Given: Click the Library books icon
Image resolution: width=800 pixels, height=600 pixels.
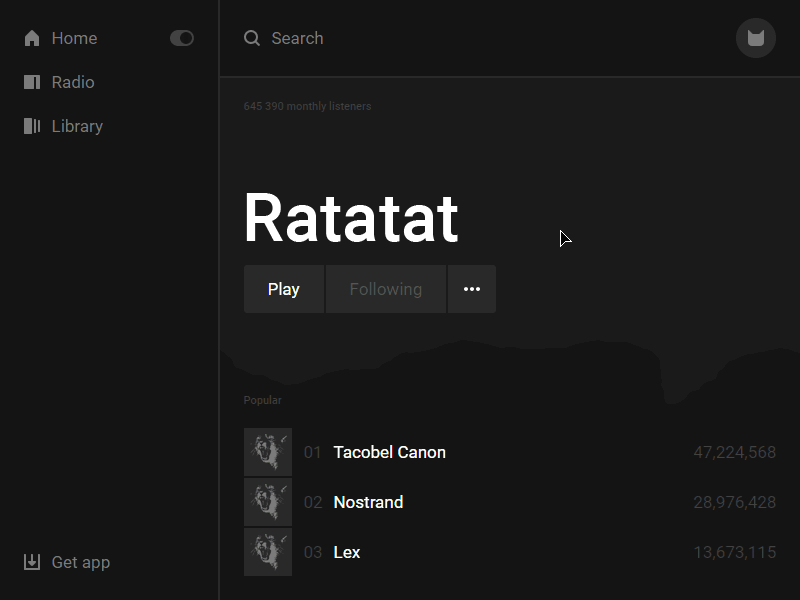Looking at the screenshot, I should click(32, 126).
